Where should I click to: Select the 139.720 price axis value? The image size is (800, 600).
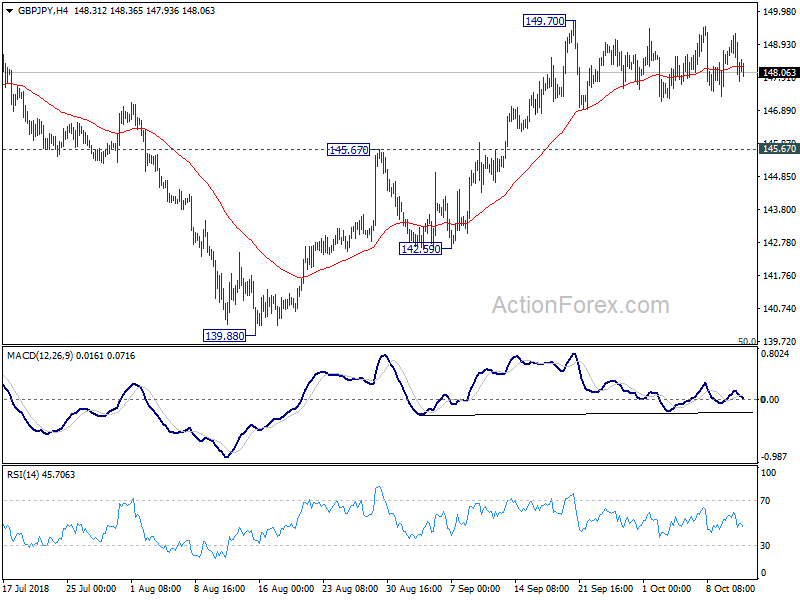tap(779, 341)
